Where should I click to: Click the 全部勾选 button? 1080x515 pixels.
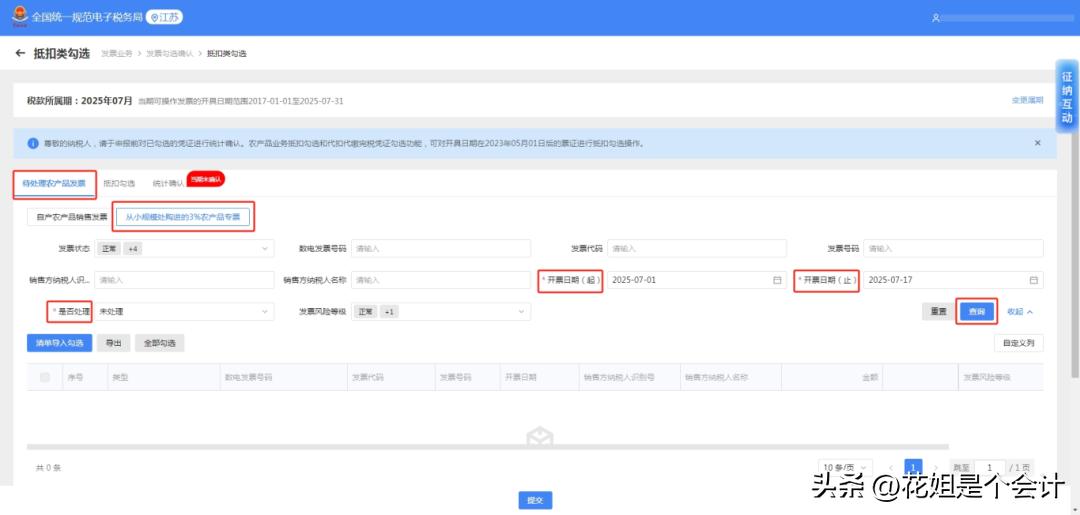click(159, 343)
